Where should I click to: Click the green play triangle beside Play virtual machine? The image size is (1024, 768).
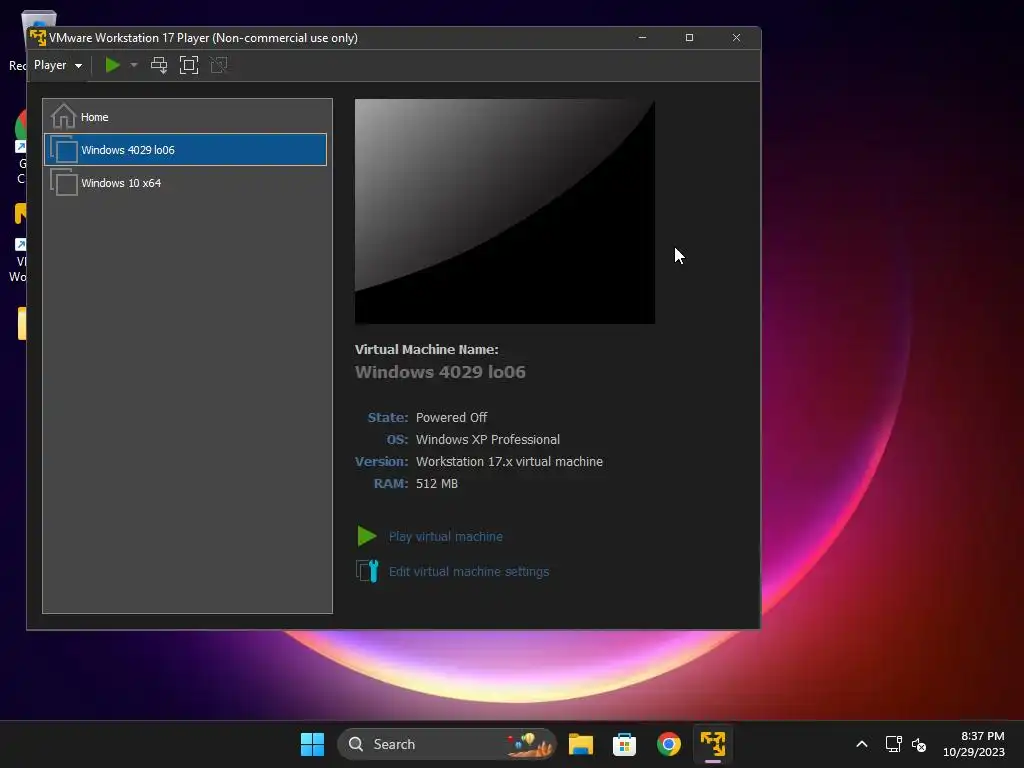pos(366,536)
